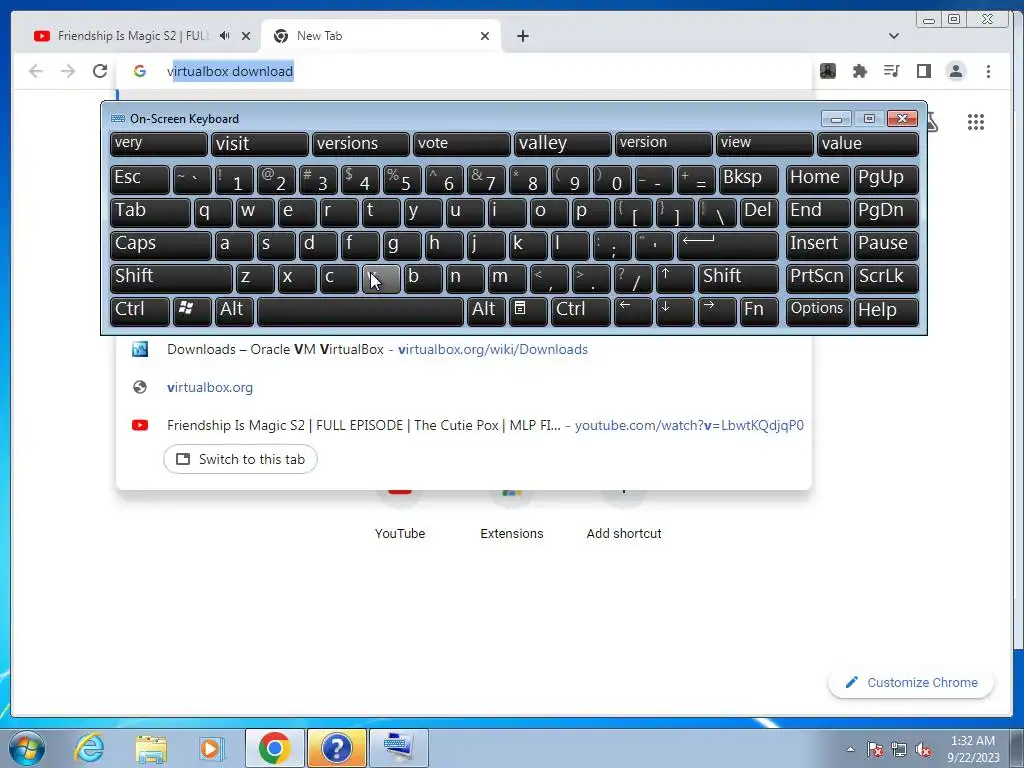The height and width of the screenshot is (768, 1024).
Task: Click the down arrow key
Action: pyautogui.click(x=675, y=312)
